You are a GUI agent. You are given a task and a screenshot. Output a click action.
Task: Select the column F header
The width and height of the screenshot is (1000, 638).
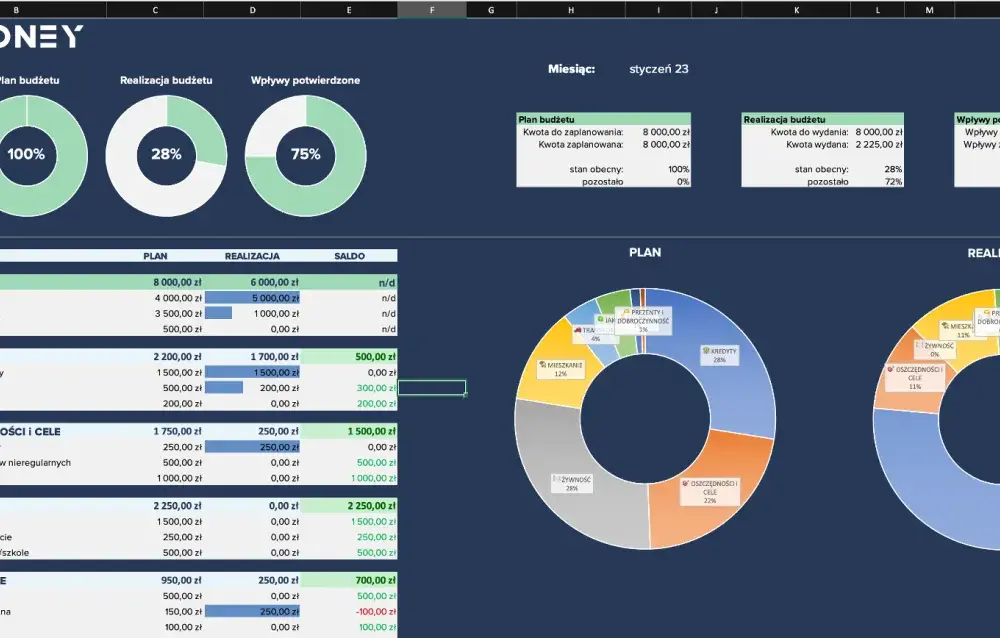pyautogui.click(x=432, y=10)
